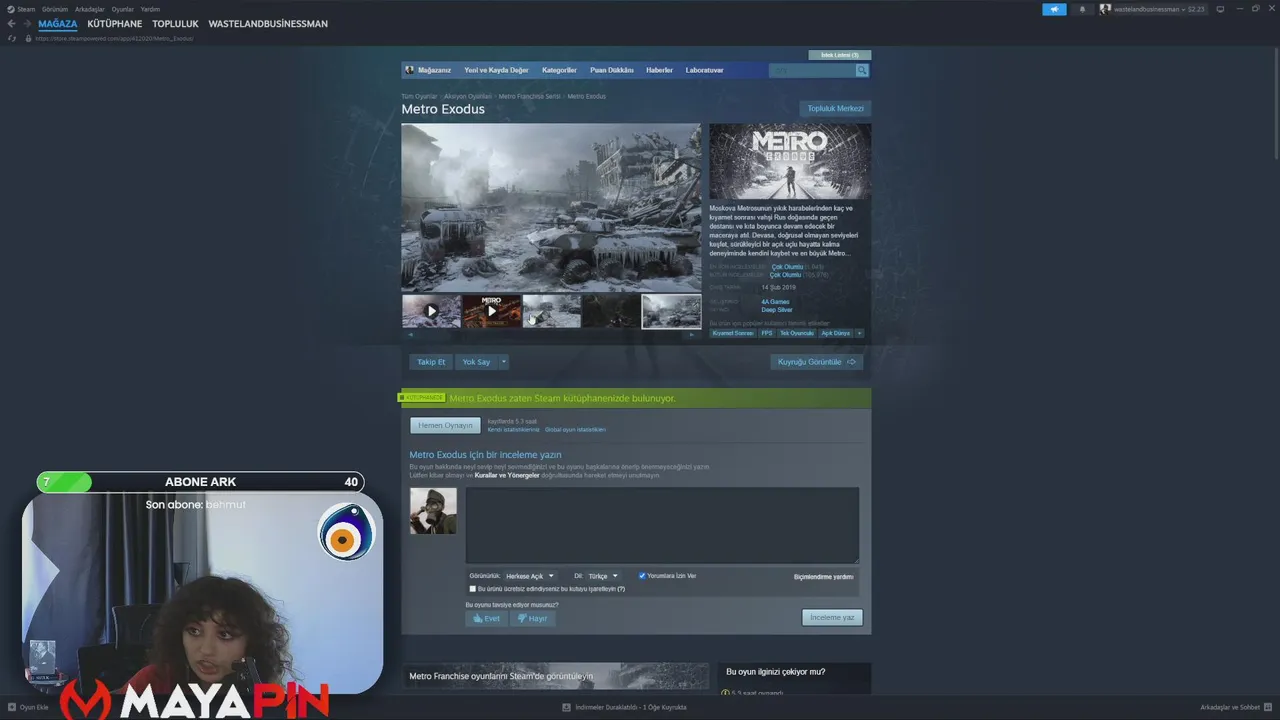
Task: Open the Oyunlar menu
Action: pyautogui.click(x=122, y=9)
